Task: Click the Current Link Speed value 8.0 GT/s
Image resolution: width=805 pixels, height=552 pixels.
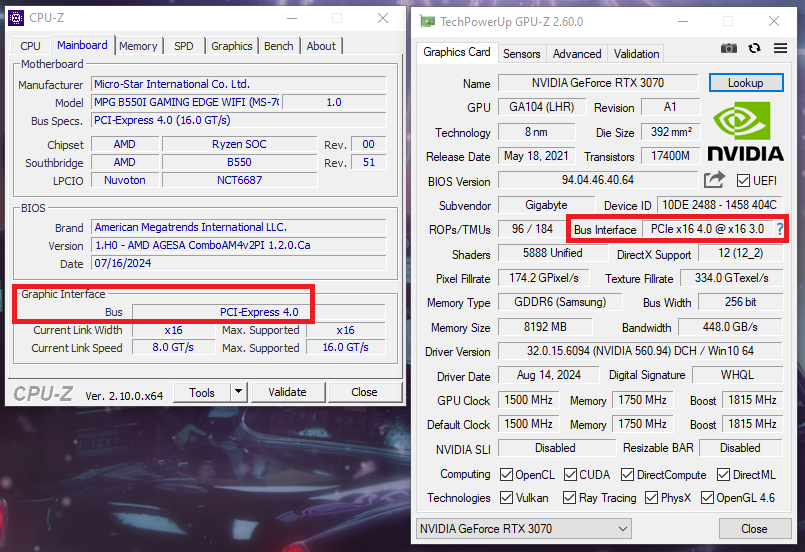Action: [173, 348]
